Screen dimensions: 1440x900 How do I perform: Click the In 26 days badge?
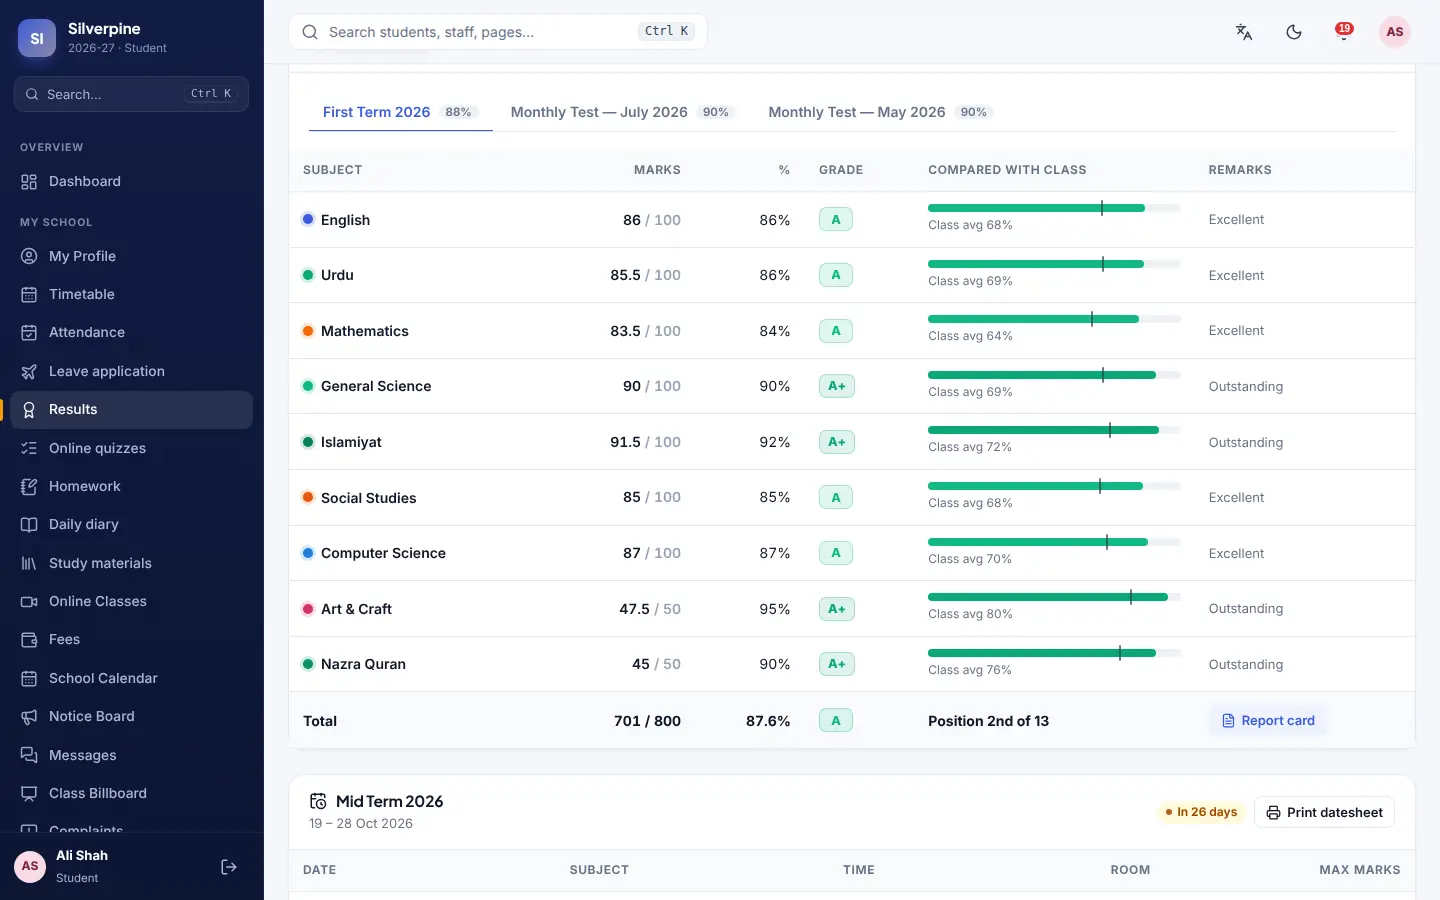(x=1201, y=812)
